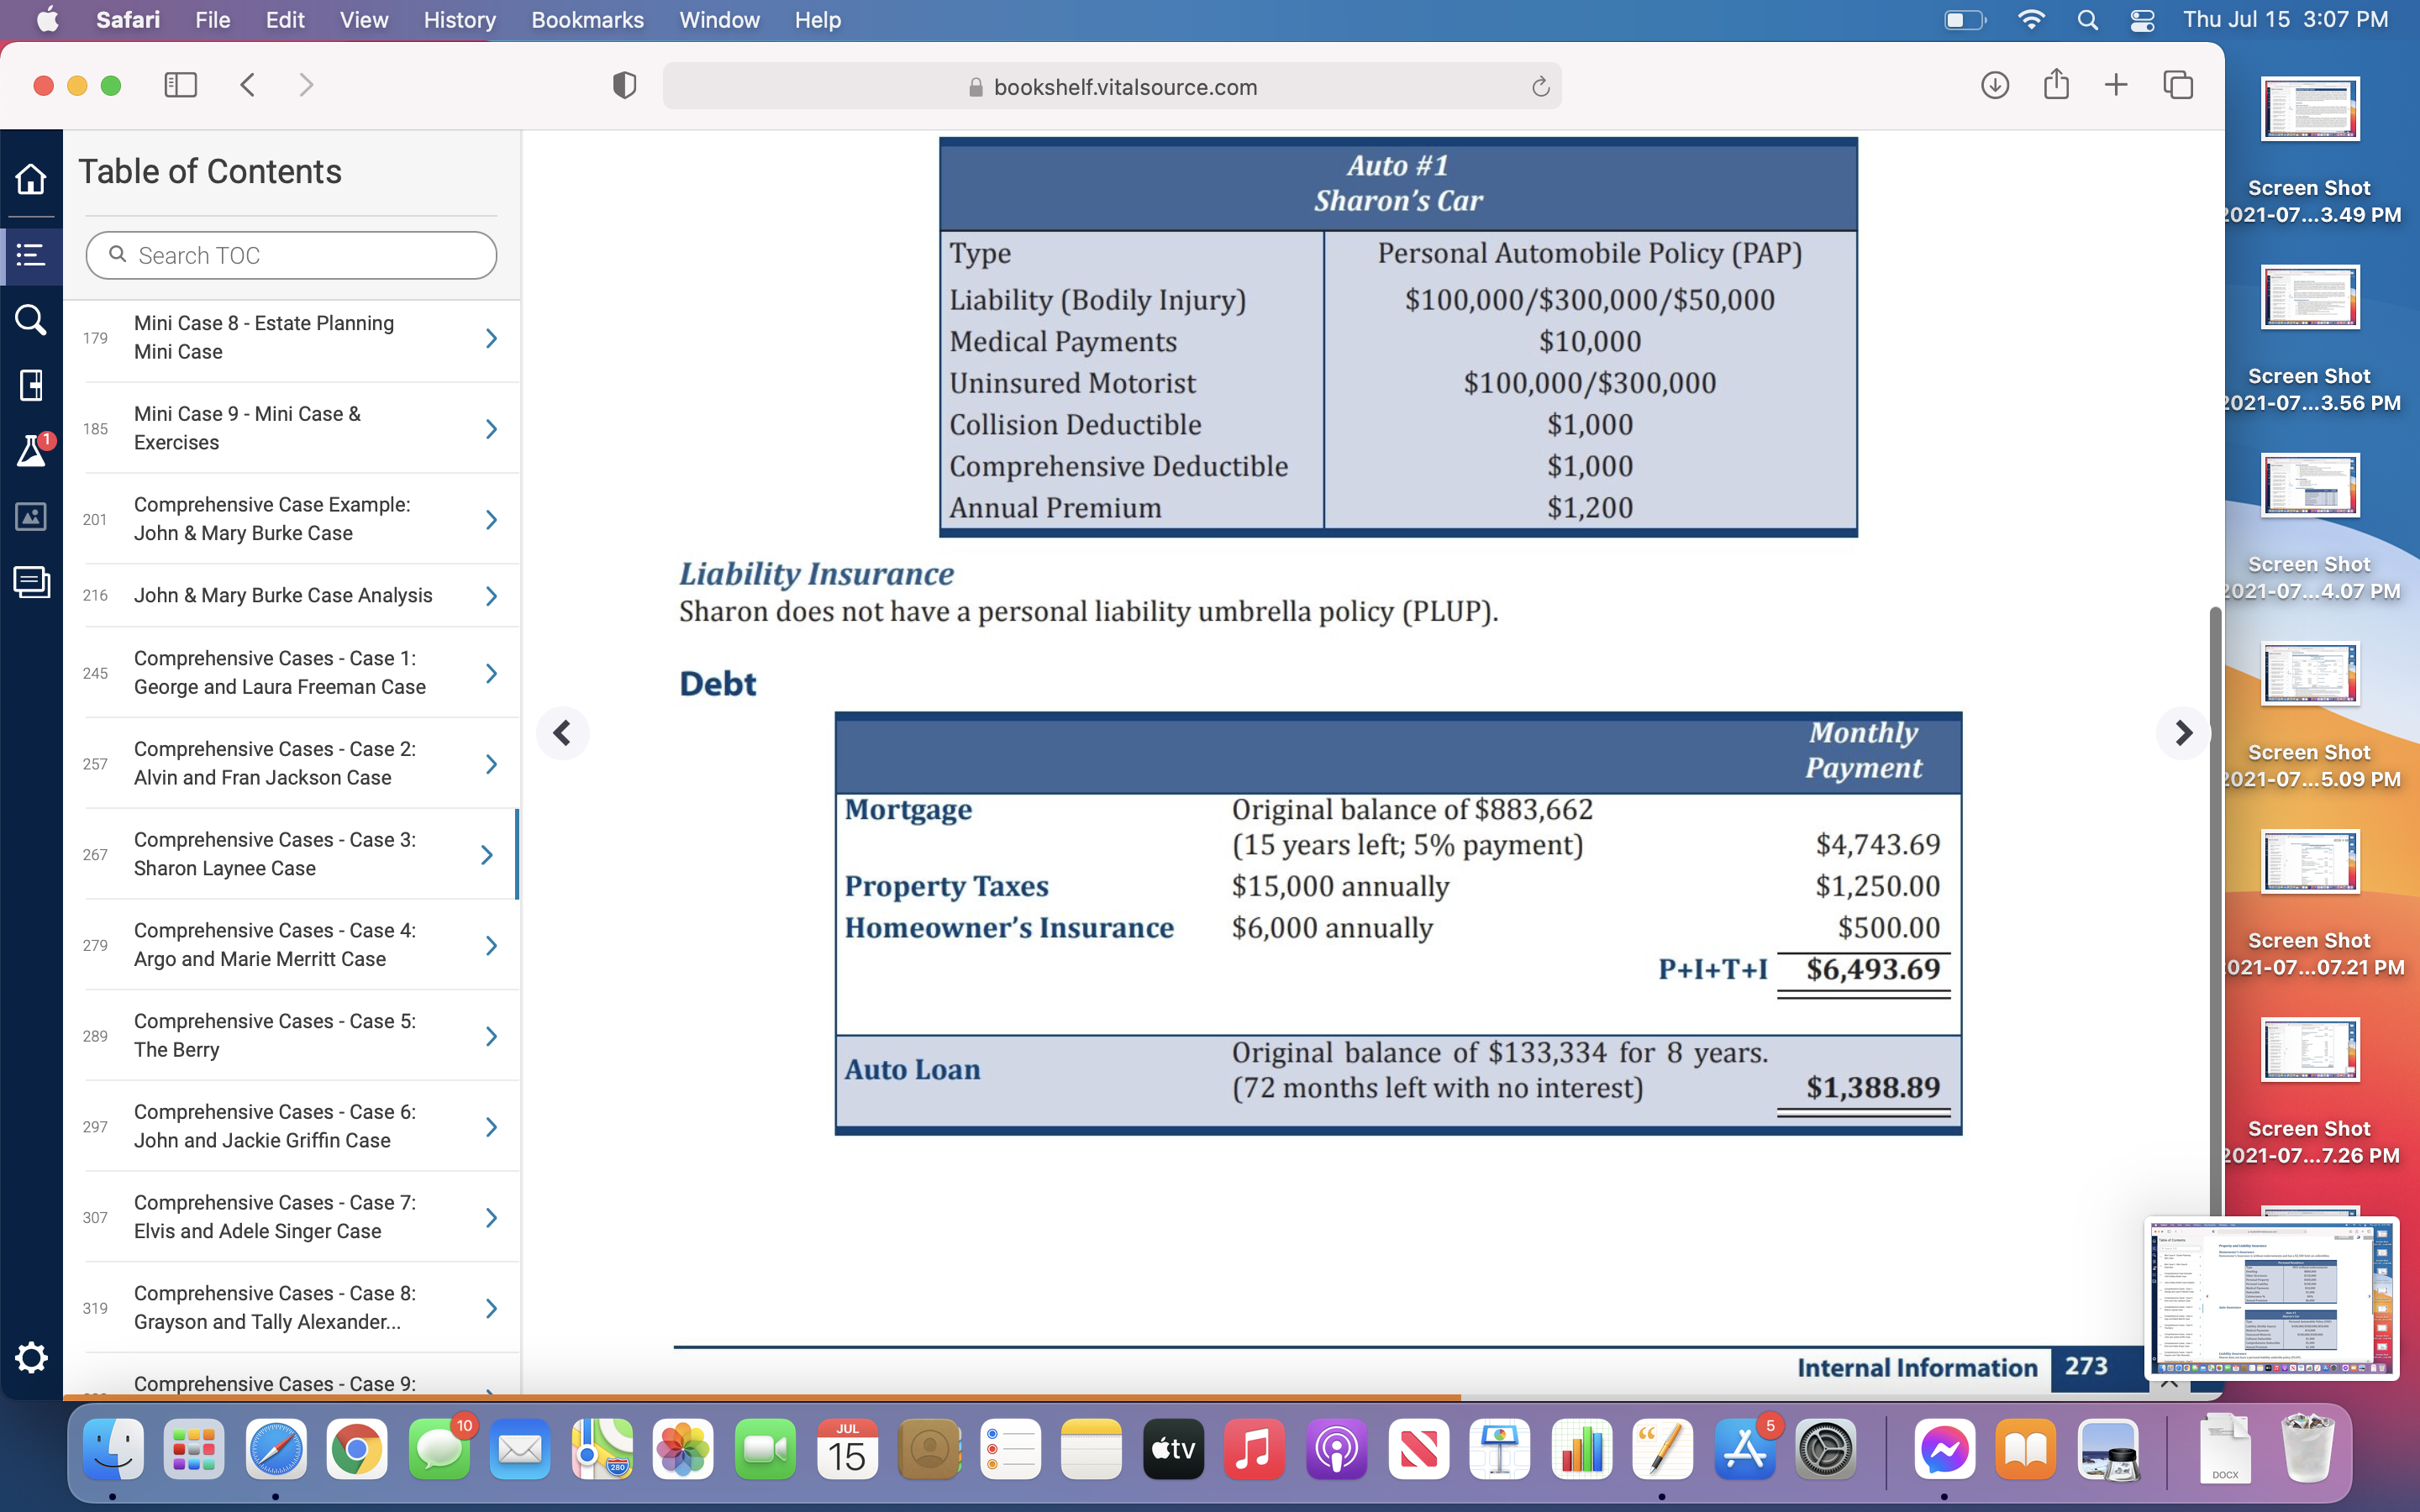Open Keynote from the Dock
2420x1512 pixels.
point(1499,1449)
